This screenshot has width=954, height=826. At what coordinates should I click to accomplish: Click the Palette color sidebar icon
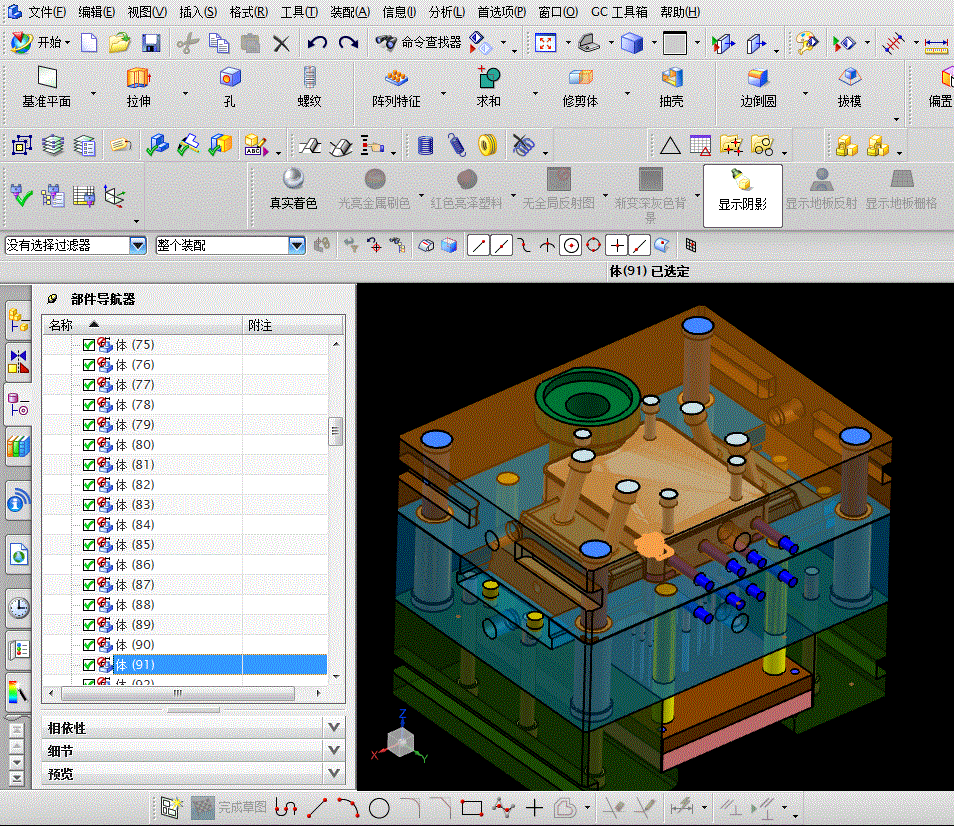[x=18, y=692]
